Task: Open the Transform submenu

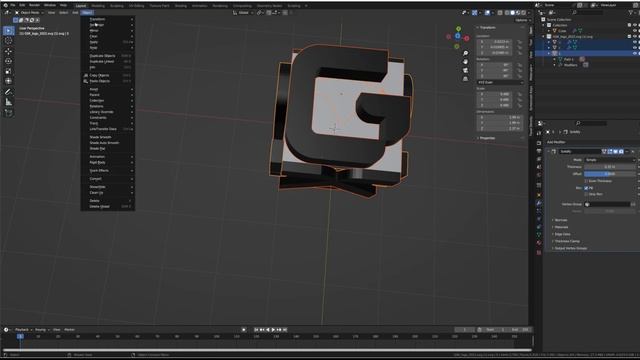Action: point(108,19)
